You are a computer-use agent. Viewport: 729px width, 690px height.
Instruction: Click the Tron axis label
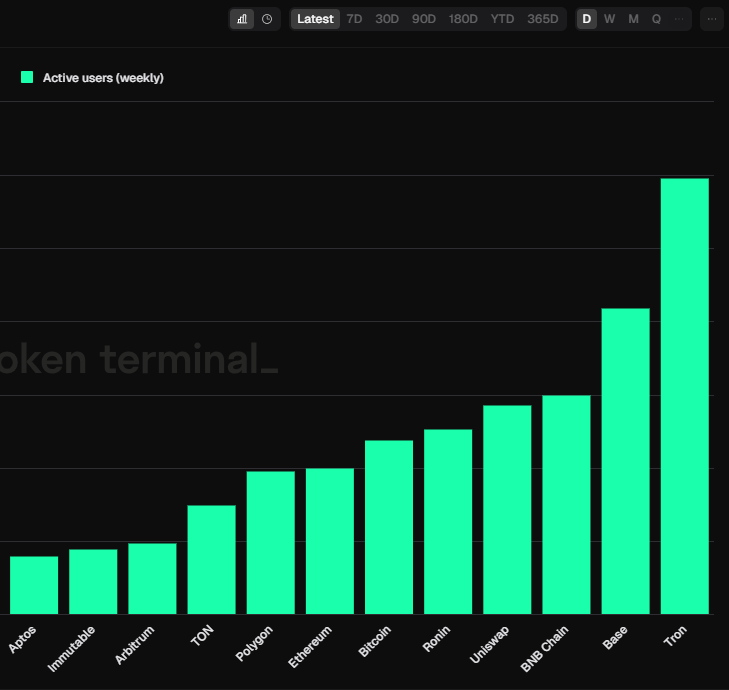[x=675, y=636]
